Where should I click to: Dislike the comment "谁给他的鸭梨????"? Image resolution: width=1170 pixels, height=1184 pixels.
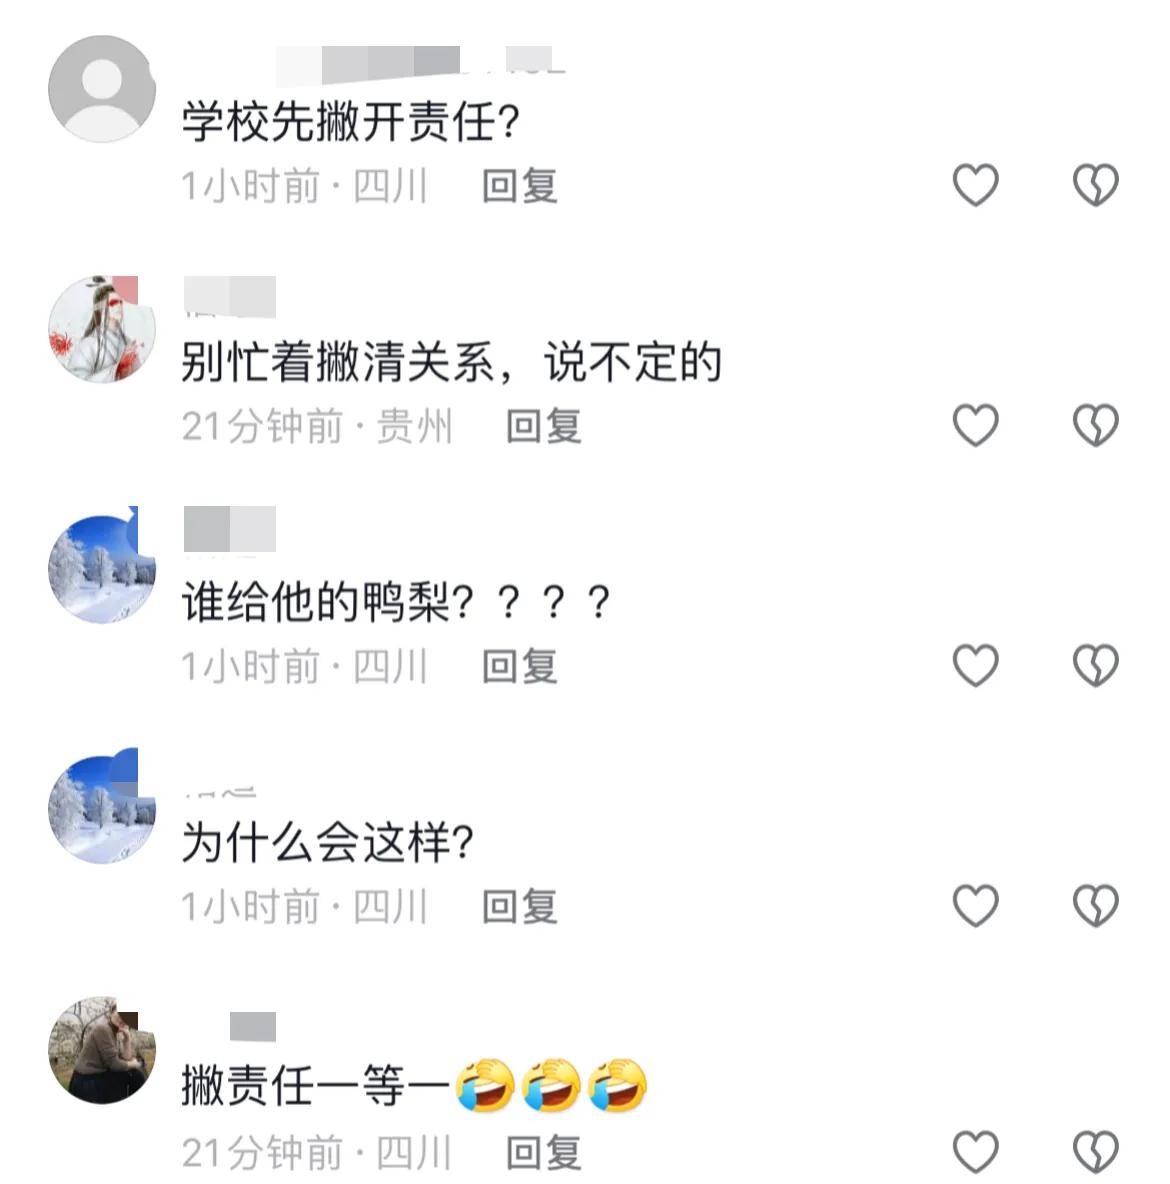pyautogui.click(x=1095, y=665)
